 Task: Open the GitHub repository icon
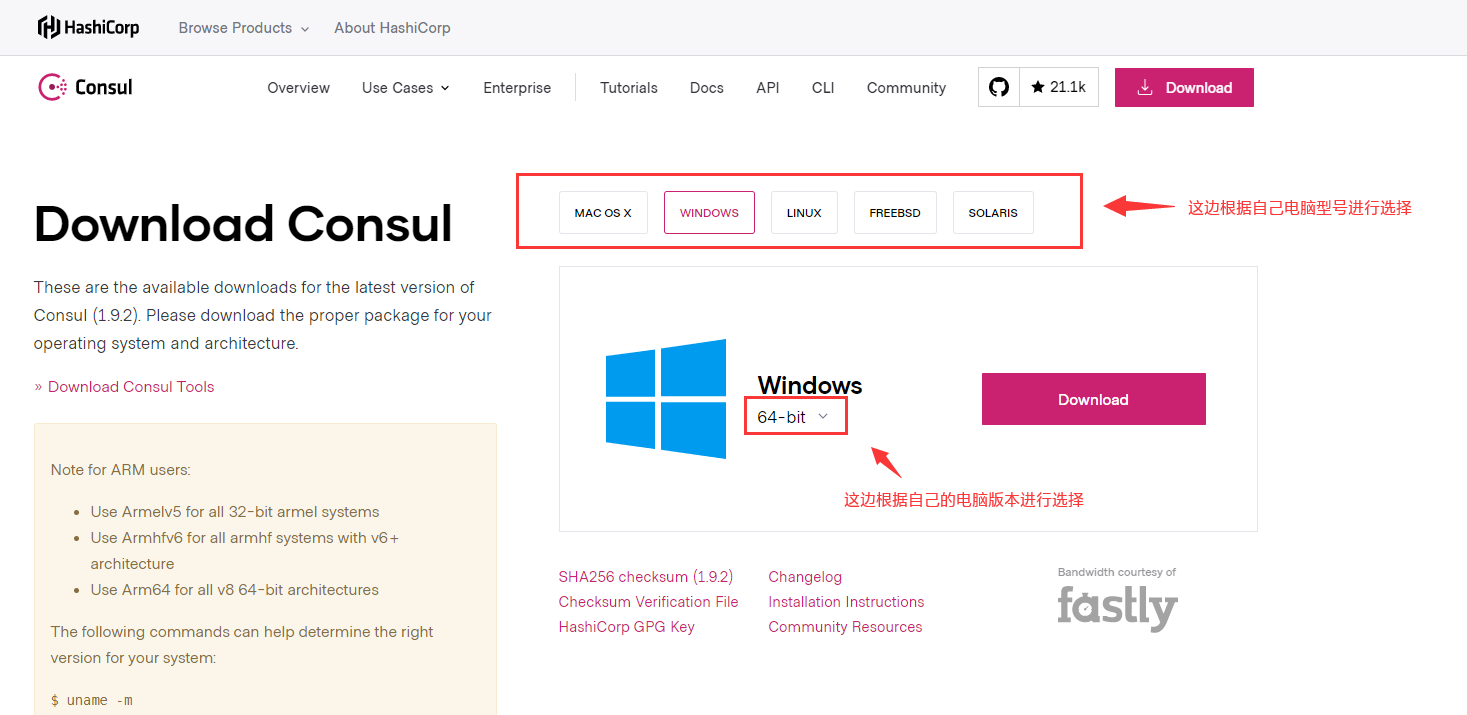(999, 87)
